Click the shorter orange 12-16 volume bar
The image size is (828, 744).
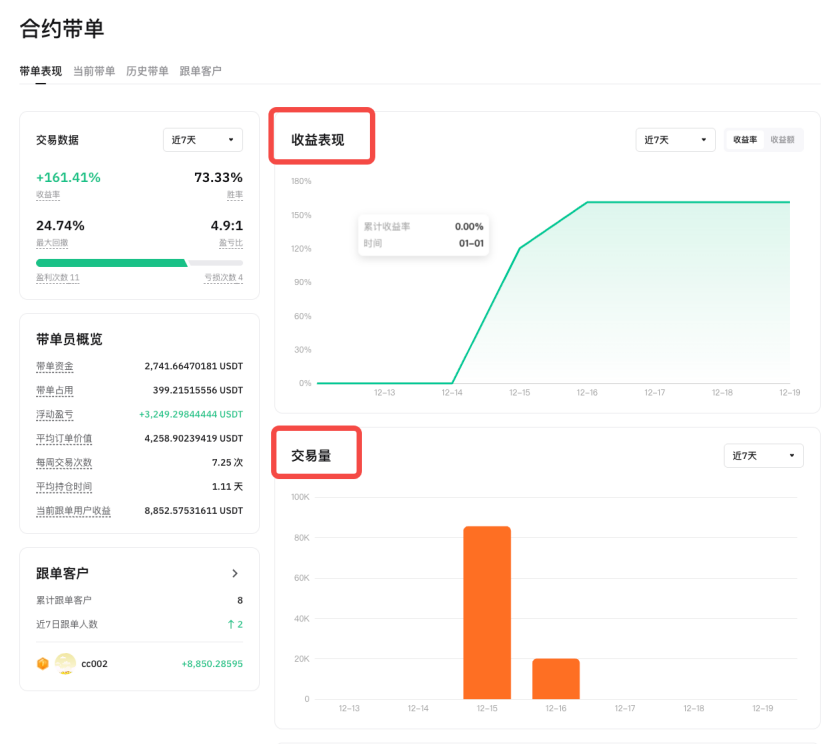tap(556, 678)
